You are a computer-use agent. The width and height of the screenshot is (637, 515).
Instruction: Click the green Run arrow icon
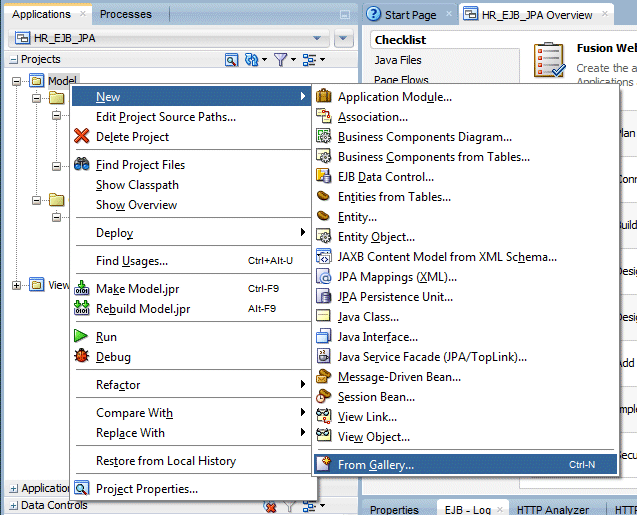(81, 336)
